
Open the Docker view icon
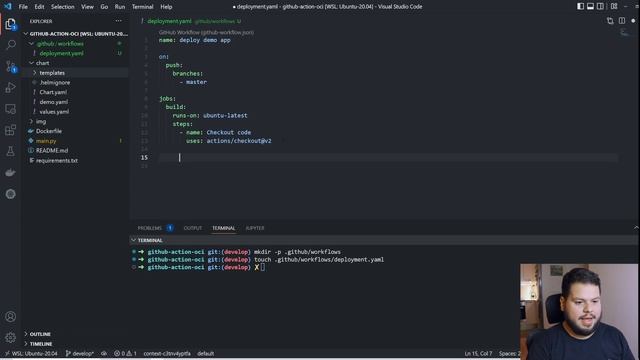11,173
